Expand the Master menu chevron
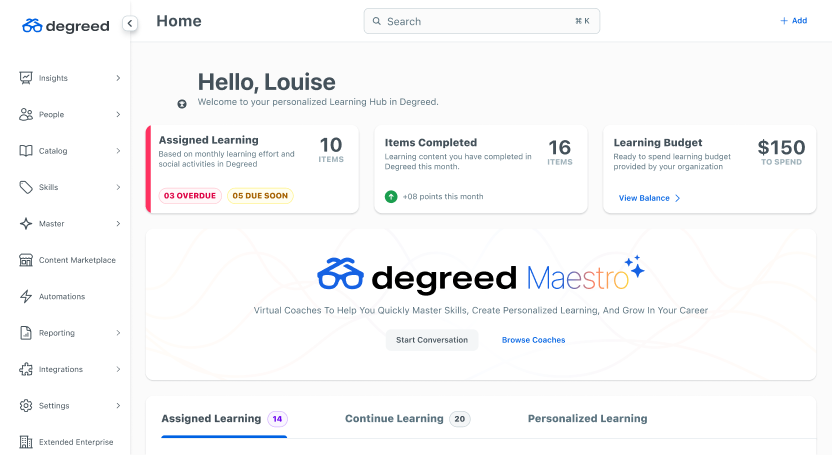Image resolution: width=832 pixels, height=455 pixels. click(118, 224)
